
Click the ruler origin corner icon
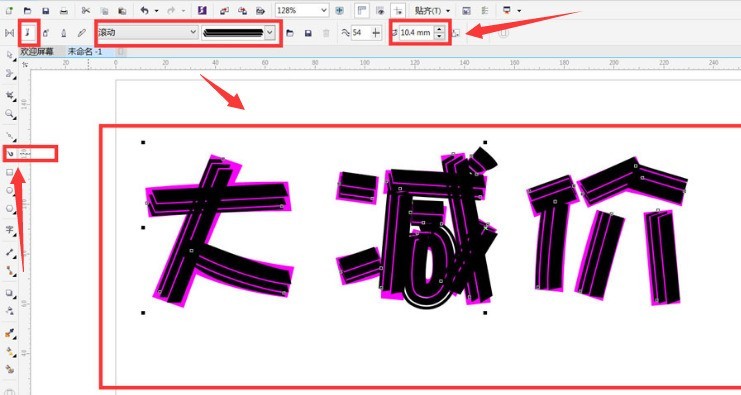point(25,64)
